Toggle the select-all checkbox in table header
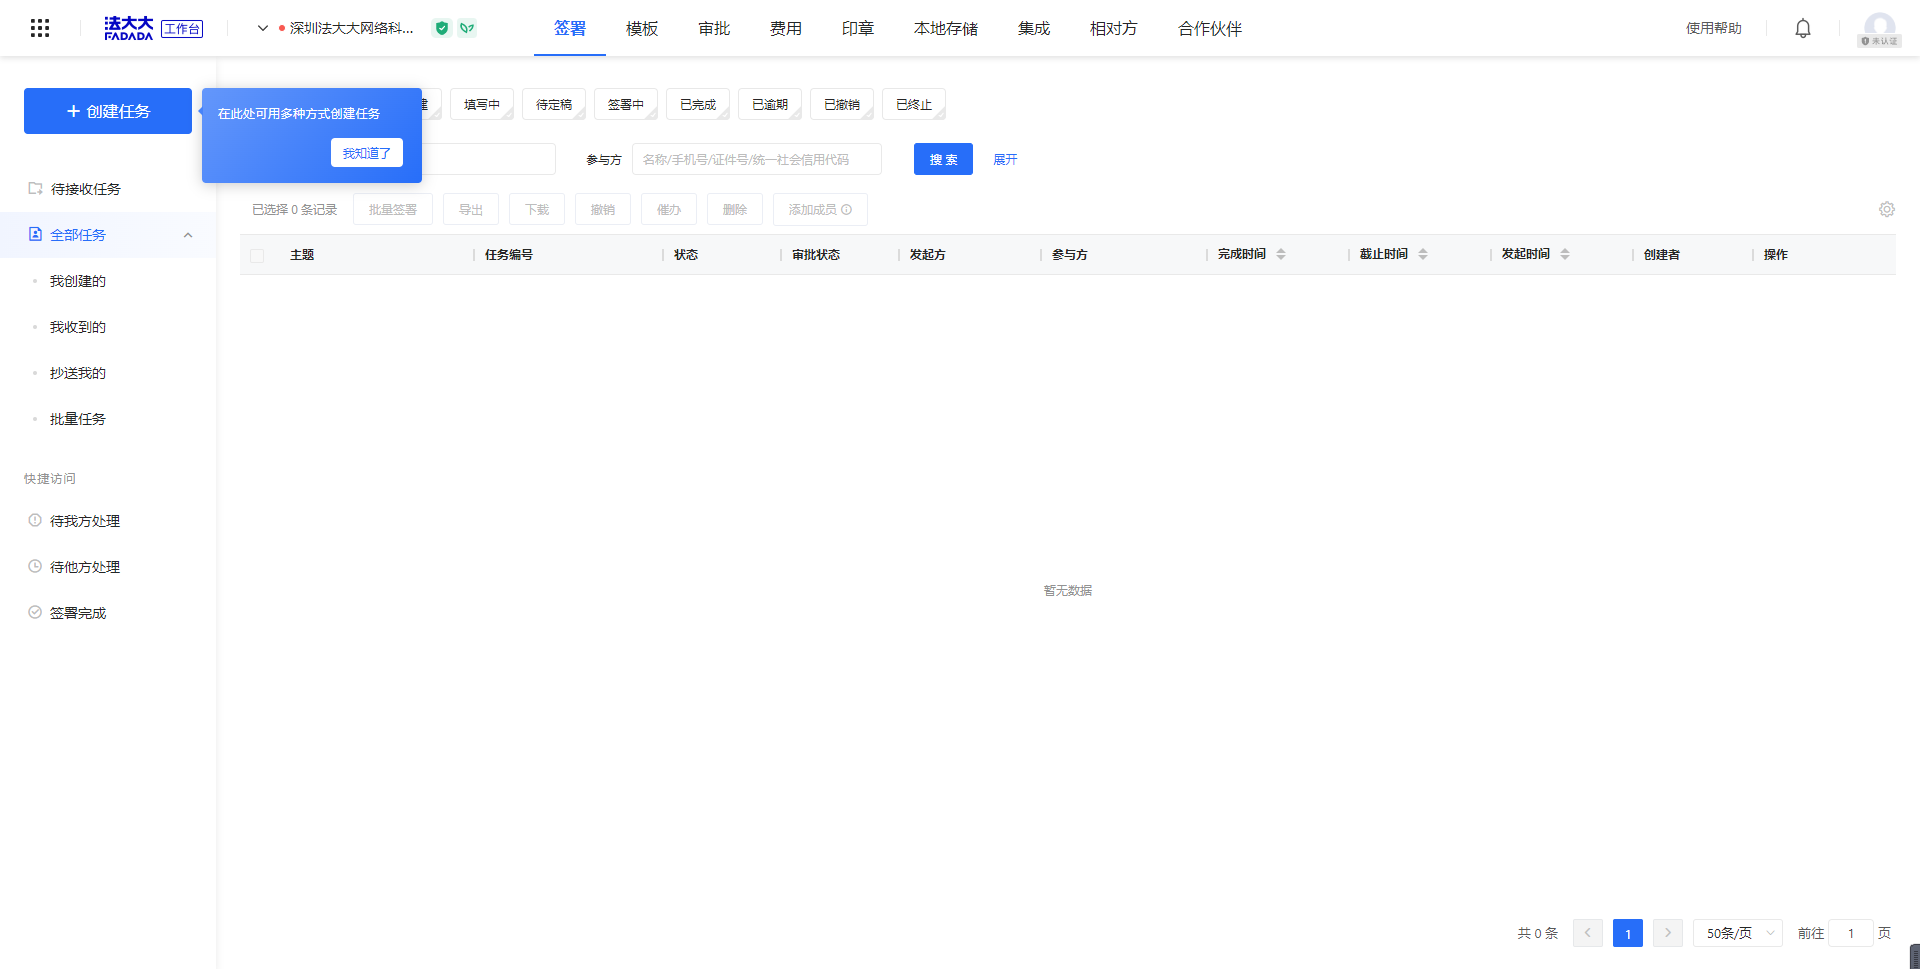The height and width of the screenshot is (969, 1920). pos(257,255)
